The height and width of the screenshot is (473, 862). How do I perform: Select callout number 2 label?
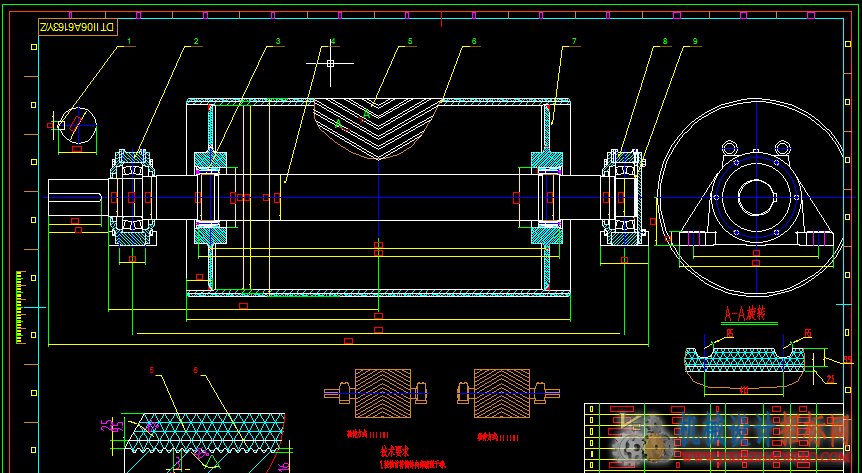tap(196, 42)
